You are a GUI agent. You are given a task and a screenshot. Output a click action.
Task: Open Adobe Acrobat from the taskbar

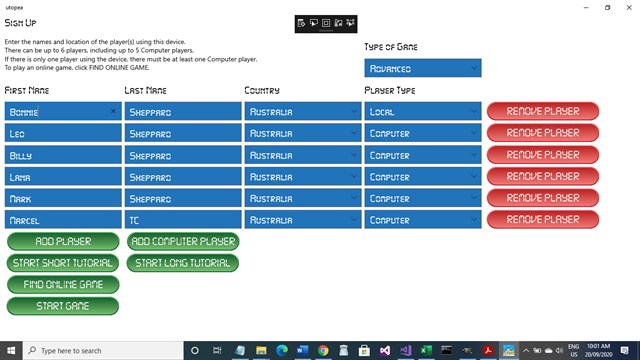click(x=488, y=351)
